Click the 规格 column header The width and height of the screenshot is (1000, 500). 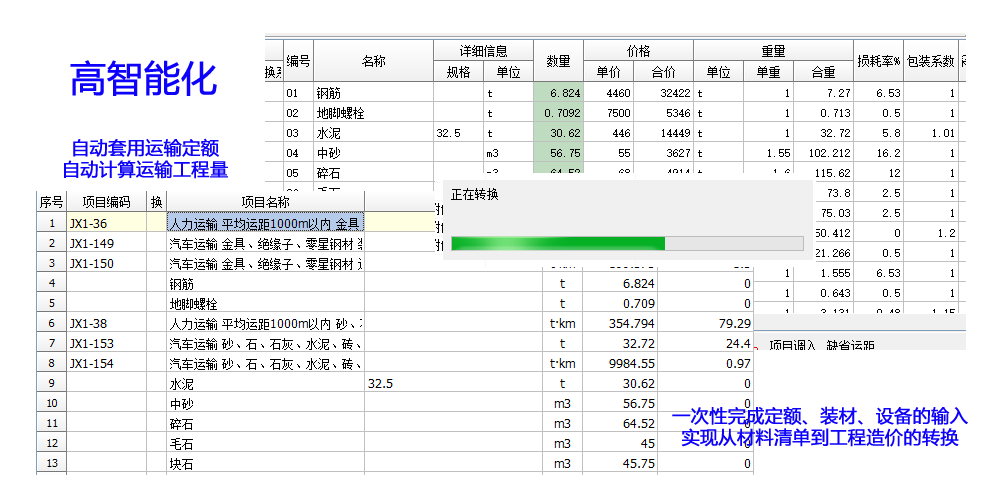click(458, 72)
